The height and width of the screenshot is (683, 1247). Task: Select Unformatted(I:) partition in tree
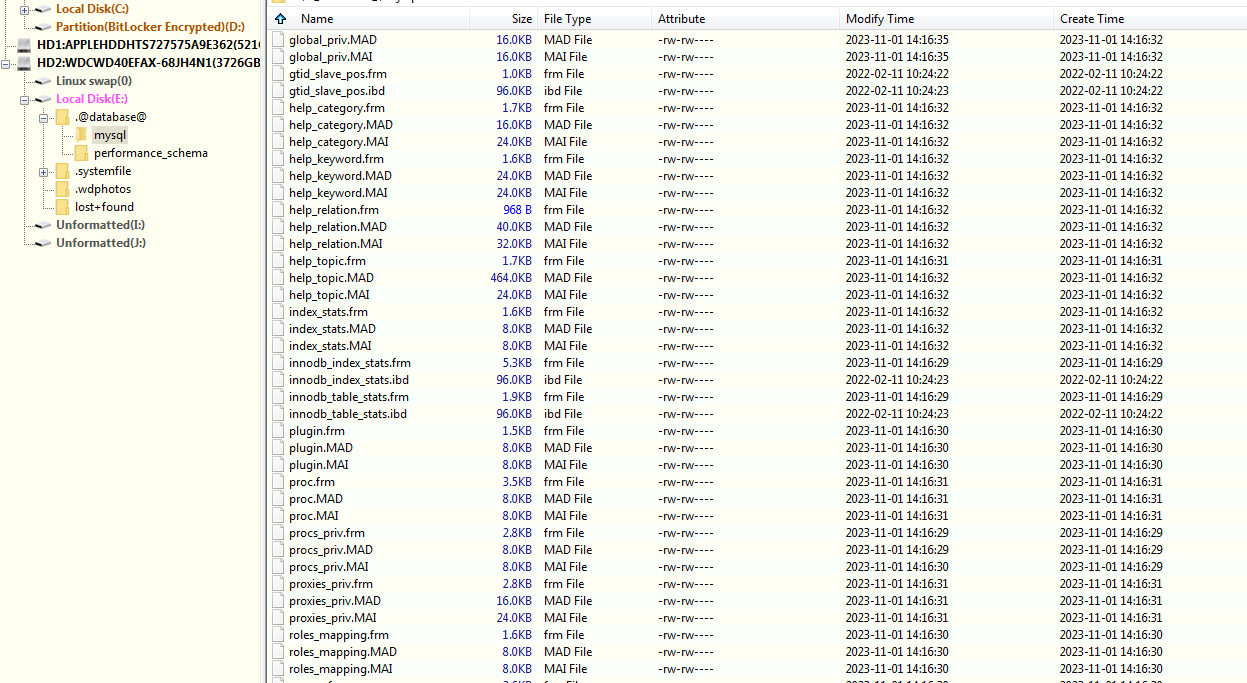(100, 225)
